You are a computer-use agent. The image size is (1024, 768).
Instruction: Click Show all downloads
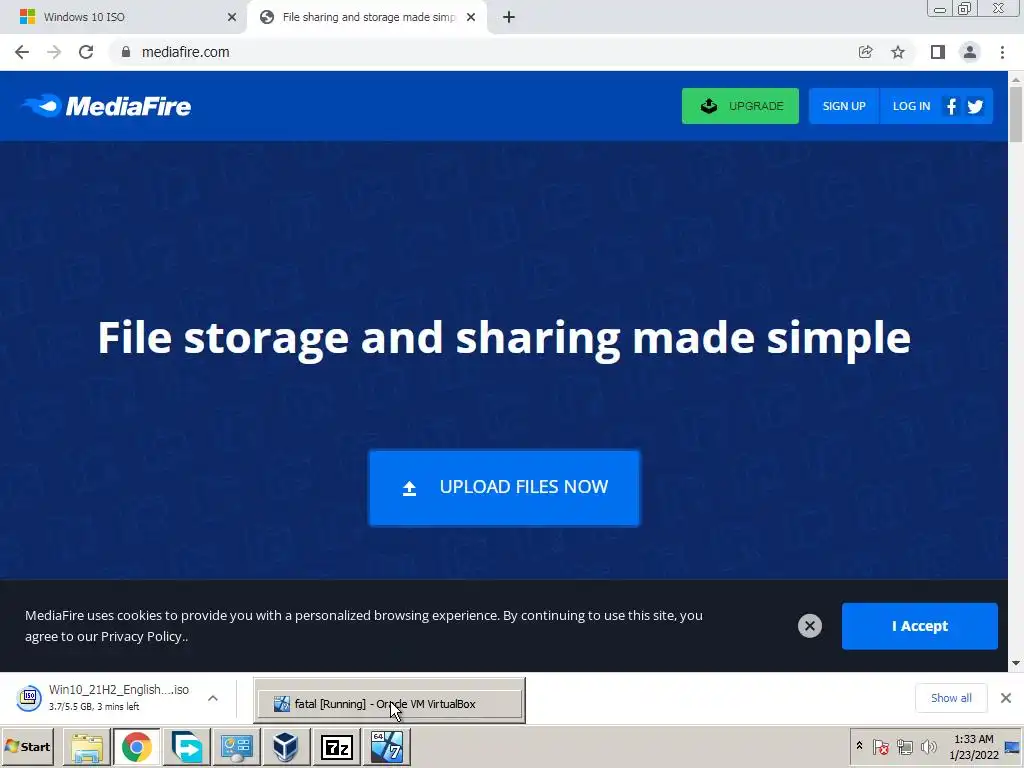click(951, 698)
